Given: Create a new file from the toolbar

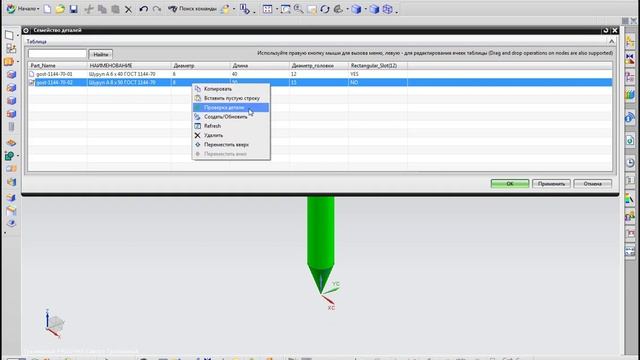Looking at the screenshot, I should [x=47, y=9].
